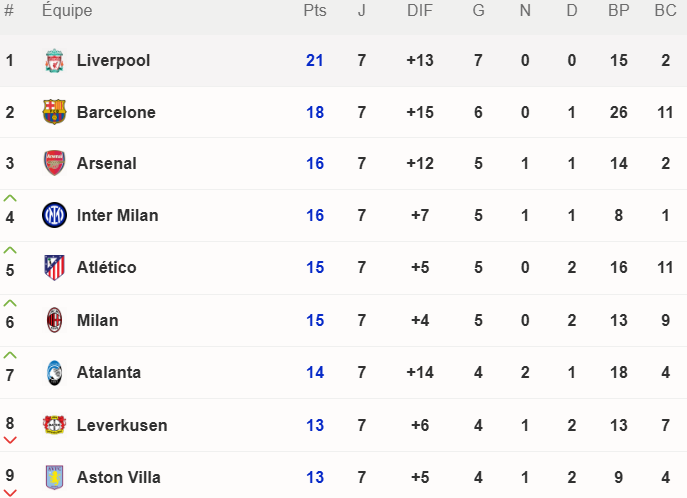Click the Liverpool club crest
Viewport: 687px width, 498px height.
[54, 60]
